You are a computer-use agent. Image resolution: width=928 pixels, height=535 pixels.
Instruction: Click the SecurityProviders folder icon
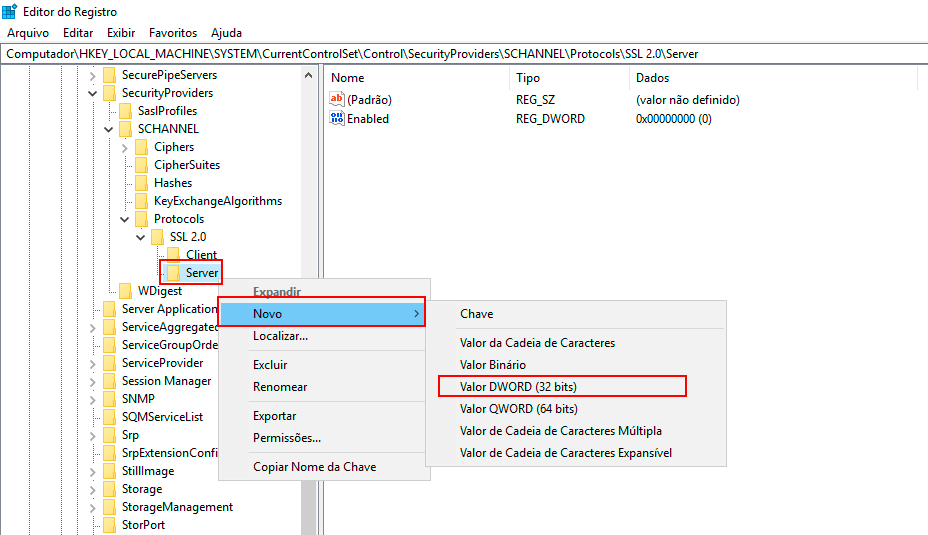coord(109,93)
